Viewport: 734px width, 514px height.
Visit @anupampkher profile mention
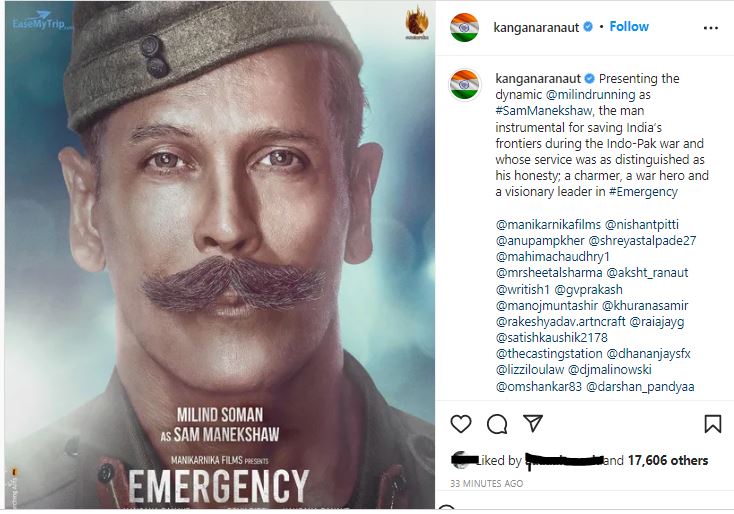click(x=540, y=241)
